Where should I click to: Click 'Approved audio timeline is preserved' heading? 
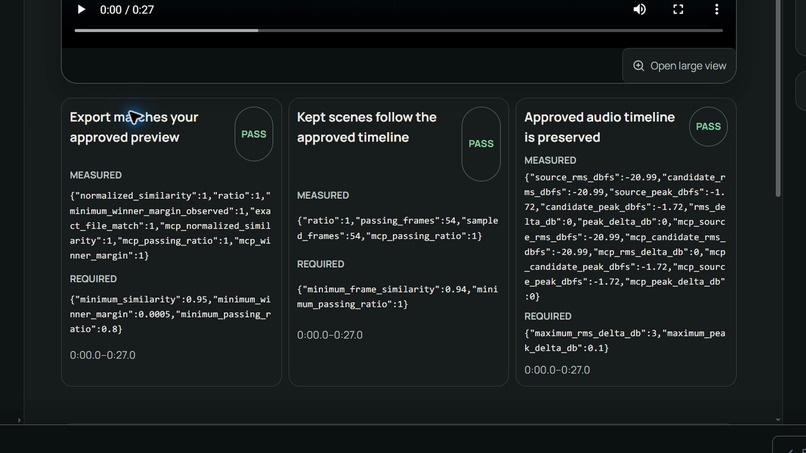pos(599,127)
